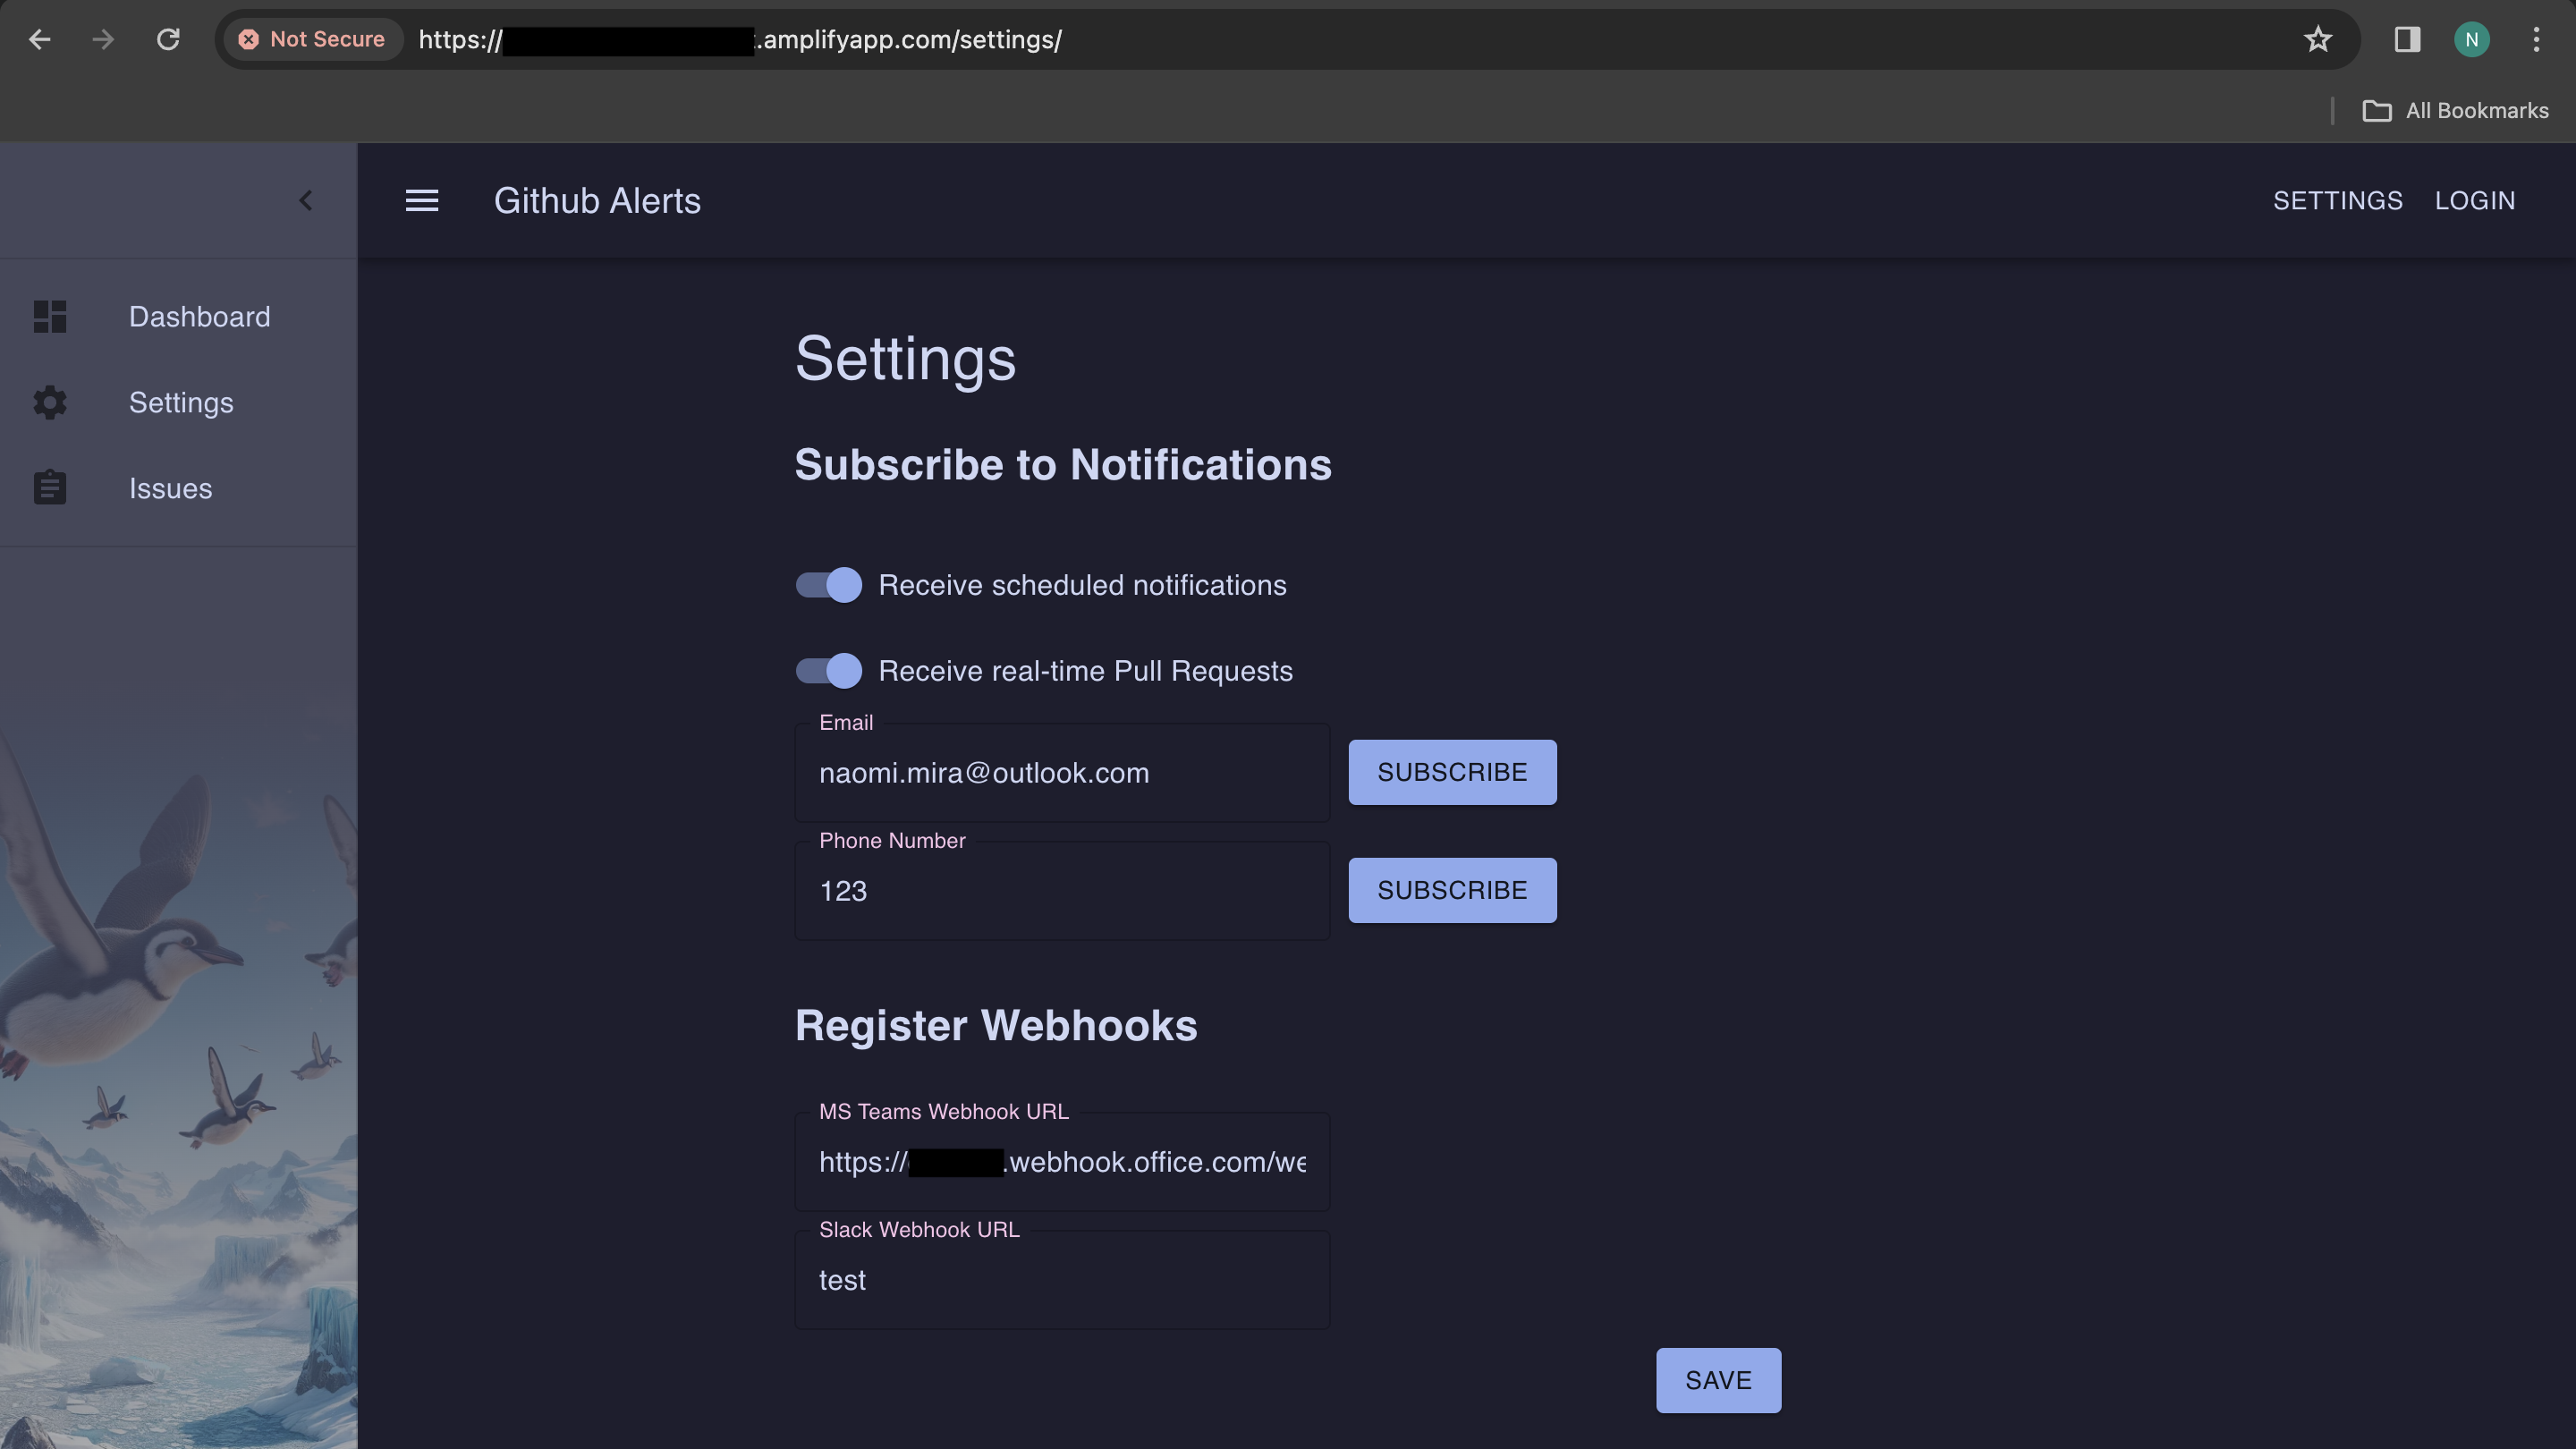Viewport: 2576px width, 1449px height.
Task: Bookmark this page with the star icon
Action: point(2317,39)
